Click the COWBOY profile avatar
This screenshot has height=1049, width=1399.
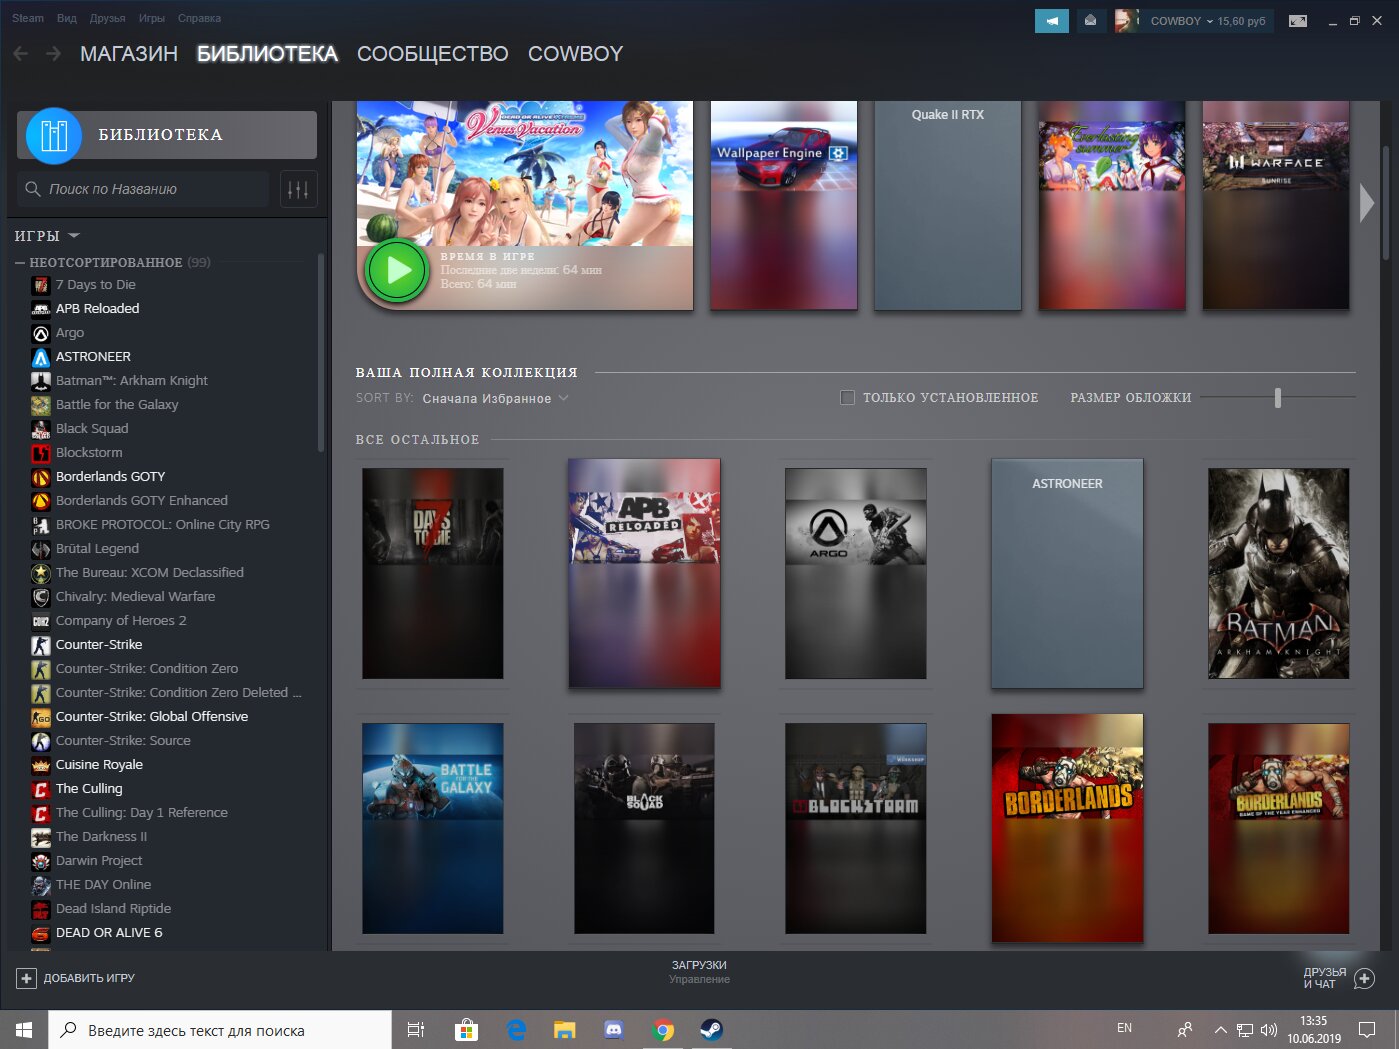(1127, 20)
